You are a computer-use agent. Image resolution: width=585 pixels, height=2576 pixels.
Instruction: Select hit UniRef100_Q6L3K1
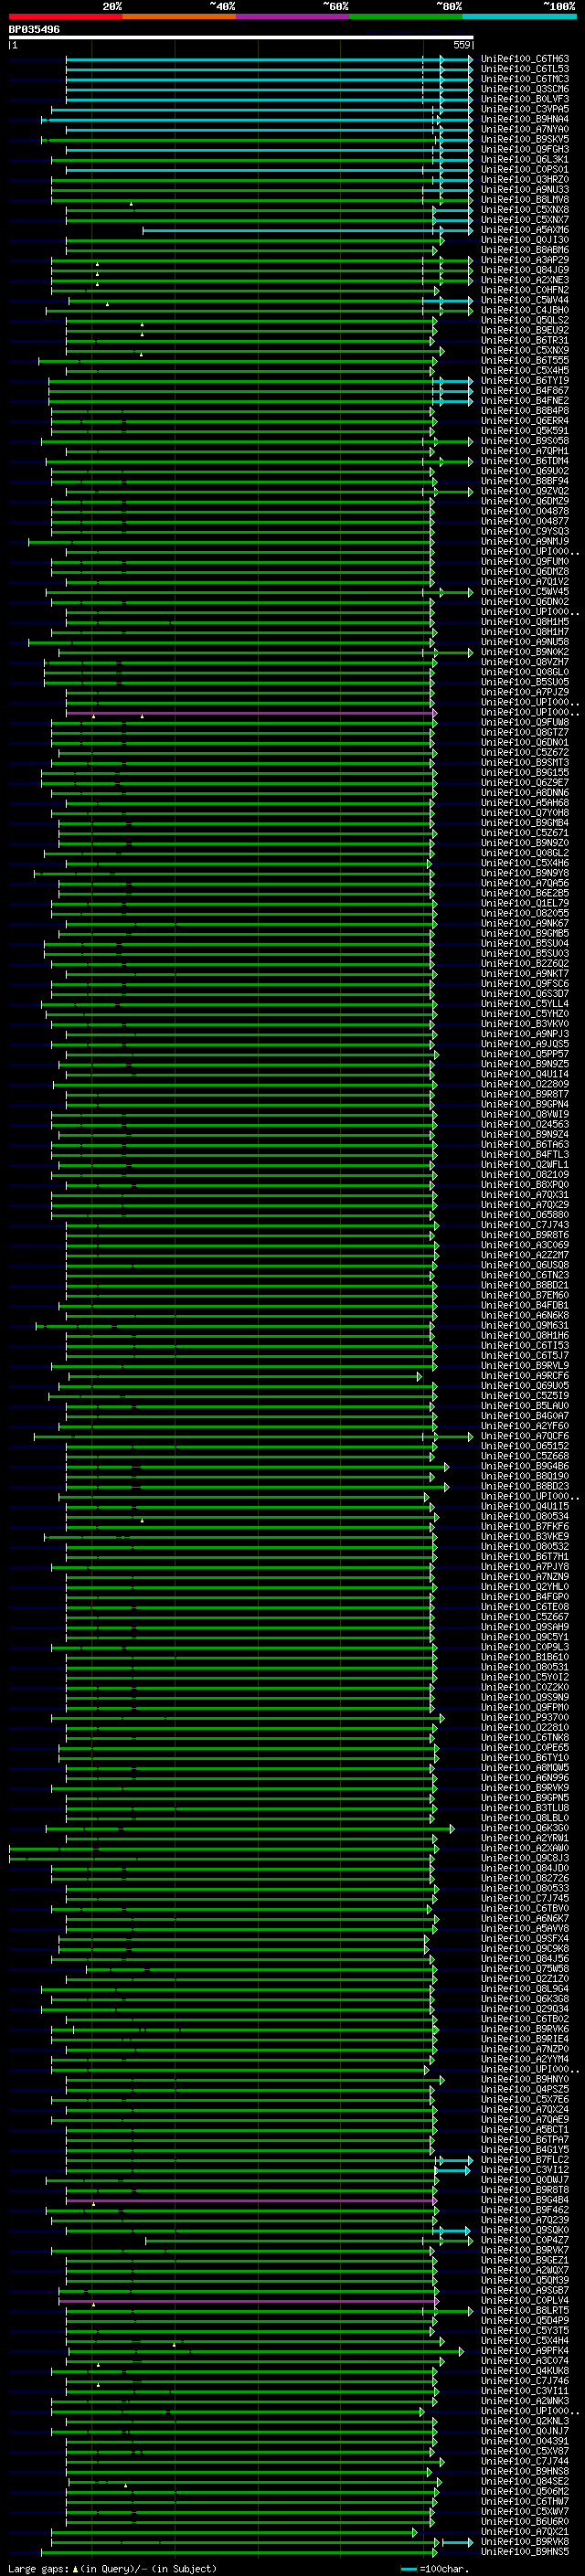click(x=525, y=159)
